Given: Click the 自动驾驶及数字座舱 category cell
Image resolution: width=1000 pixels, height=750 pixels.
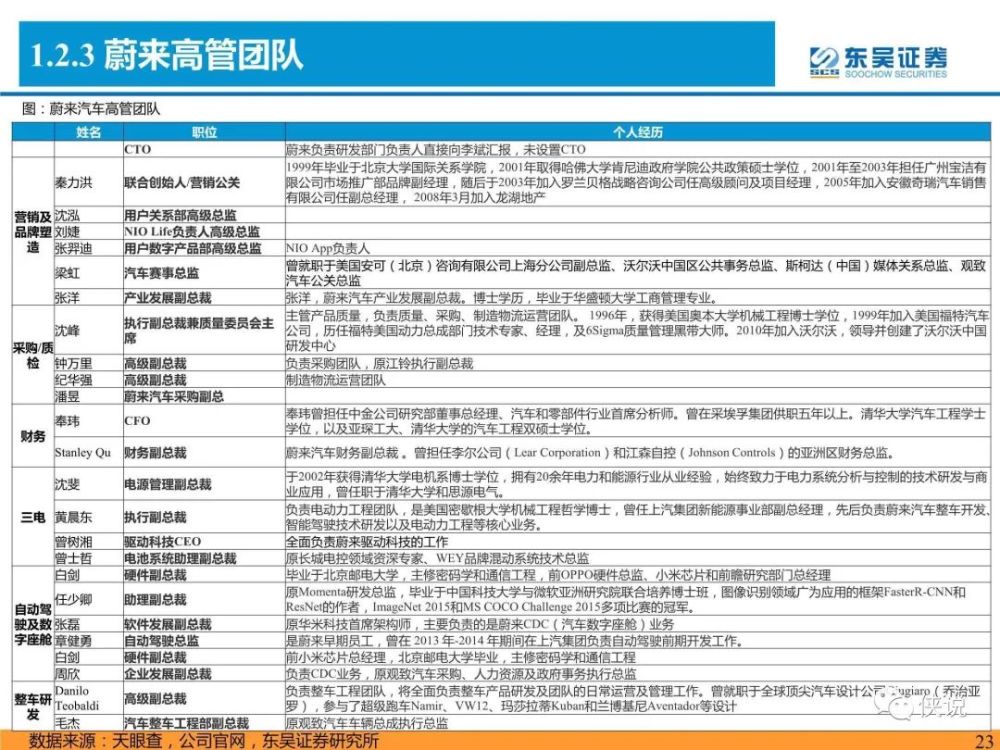Looking at the screenshot, I should (x=33, y=624).
